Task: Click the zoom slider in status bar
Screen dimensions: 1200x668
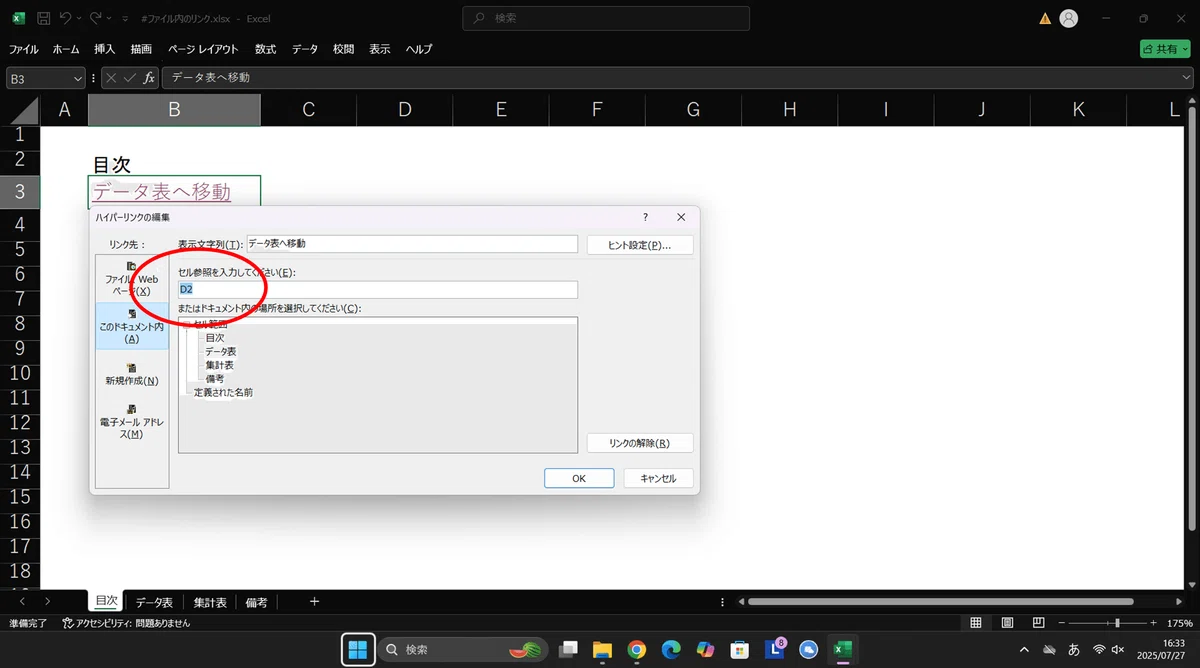Action: pyautogui.click(x=1105, y=623)
